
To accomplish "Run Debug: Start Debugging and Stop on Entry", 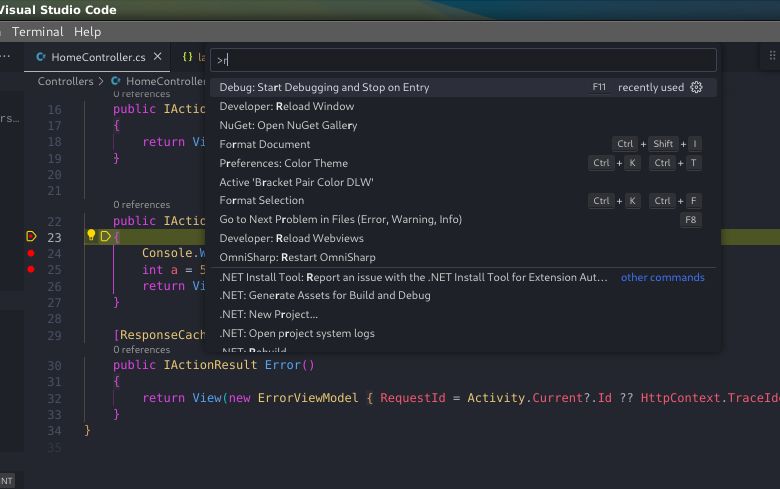I will click(x=463, y=87).
